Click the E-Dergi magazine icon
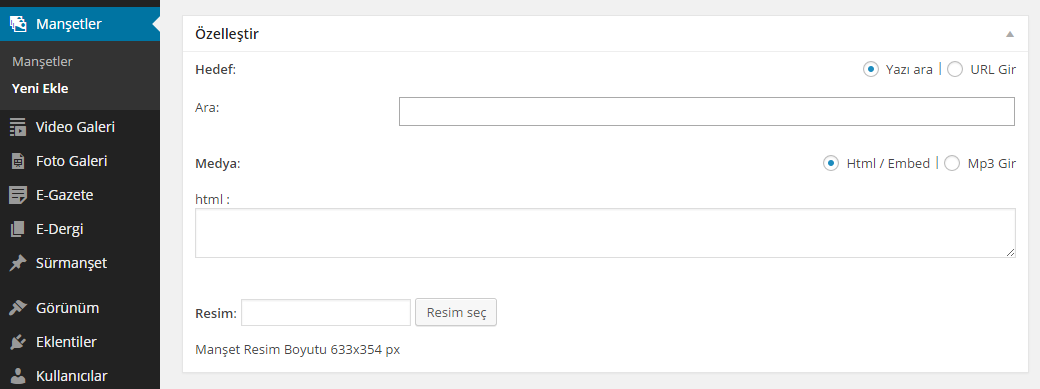 (18, 229)
